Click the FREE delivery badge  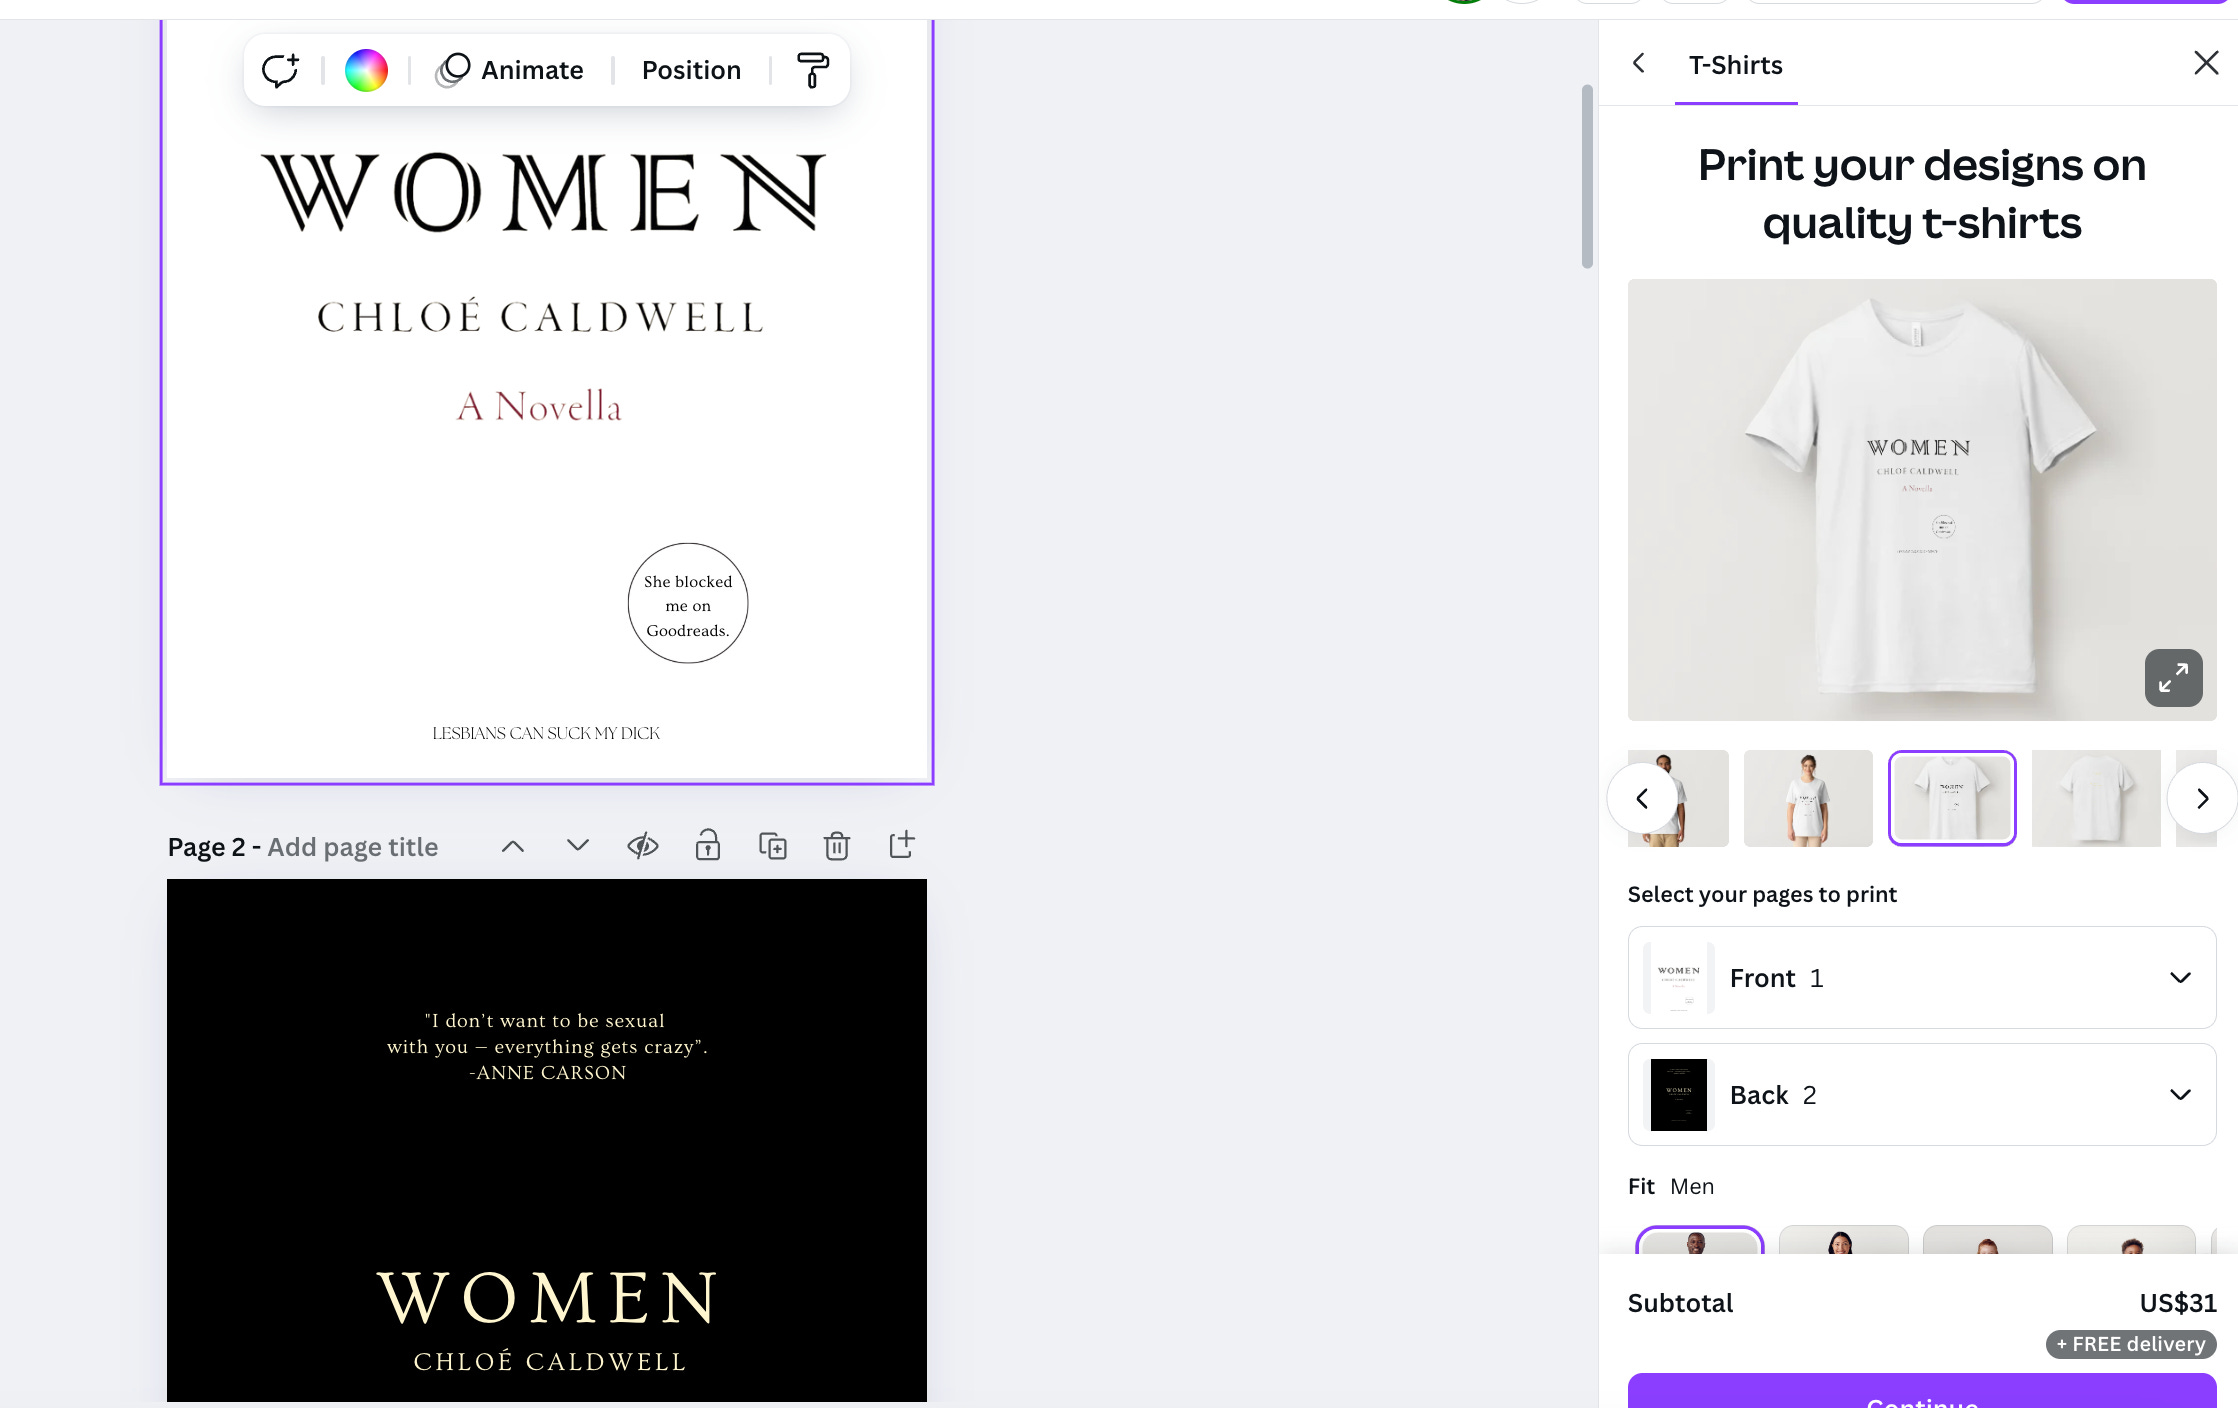tap(2131, 1344)
